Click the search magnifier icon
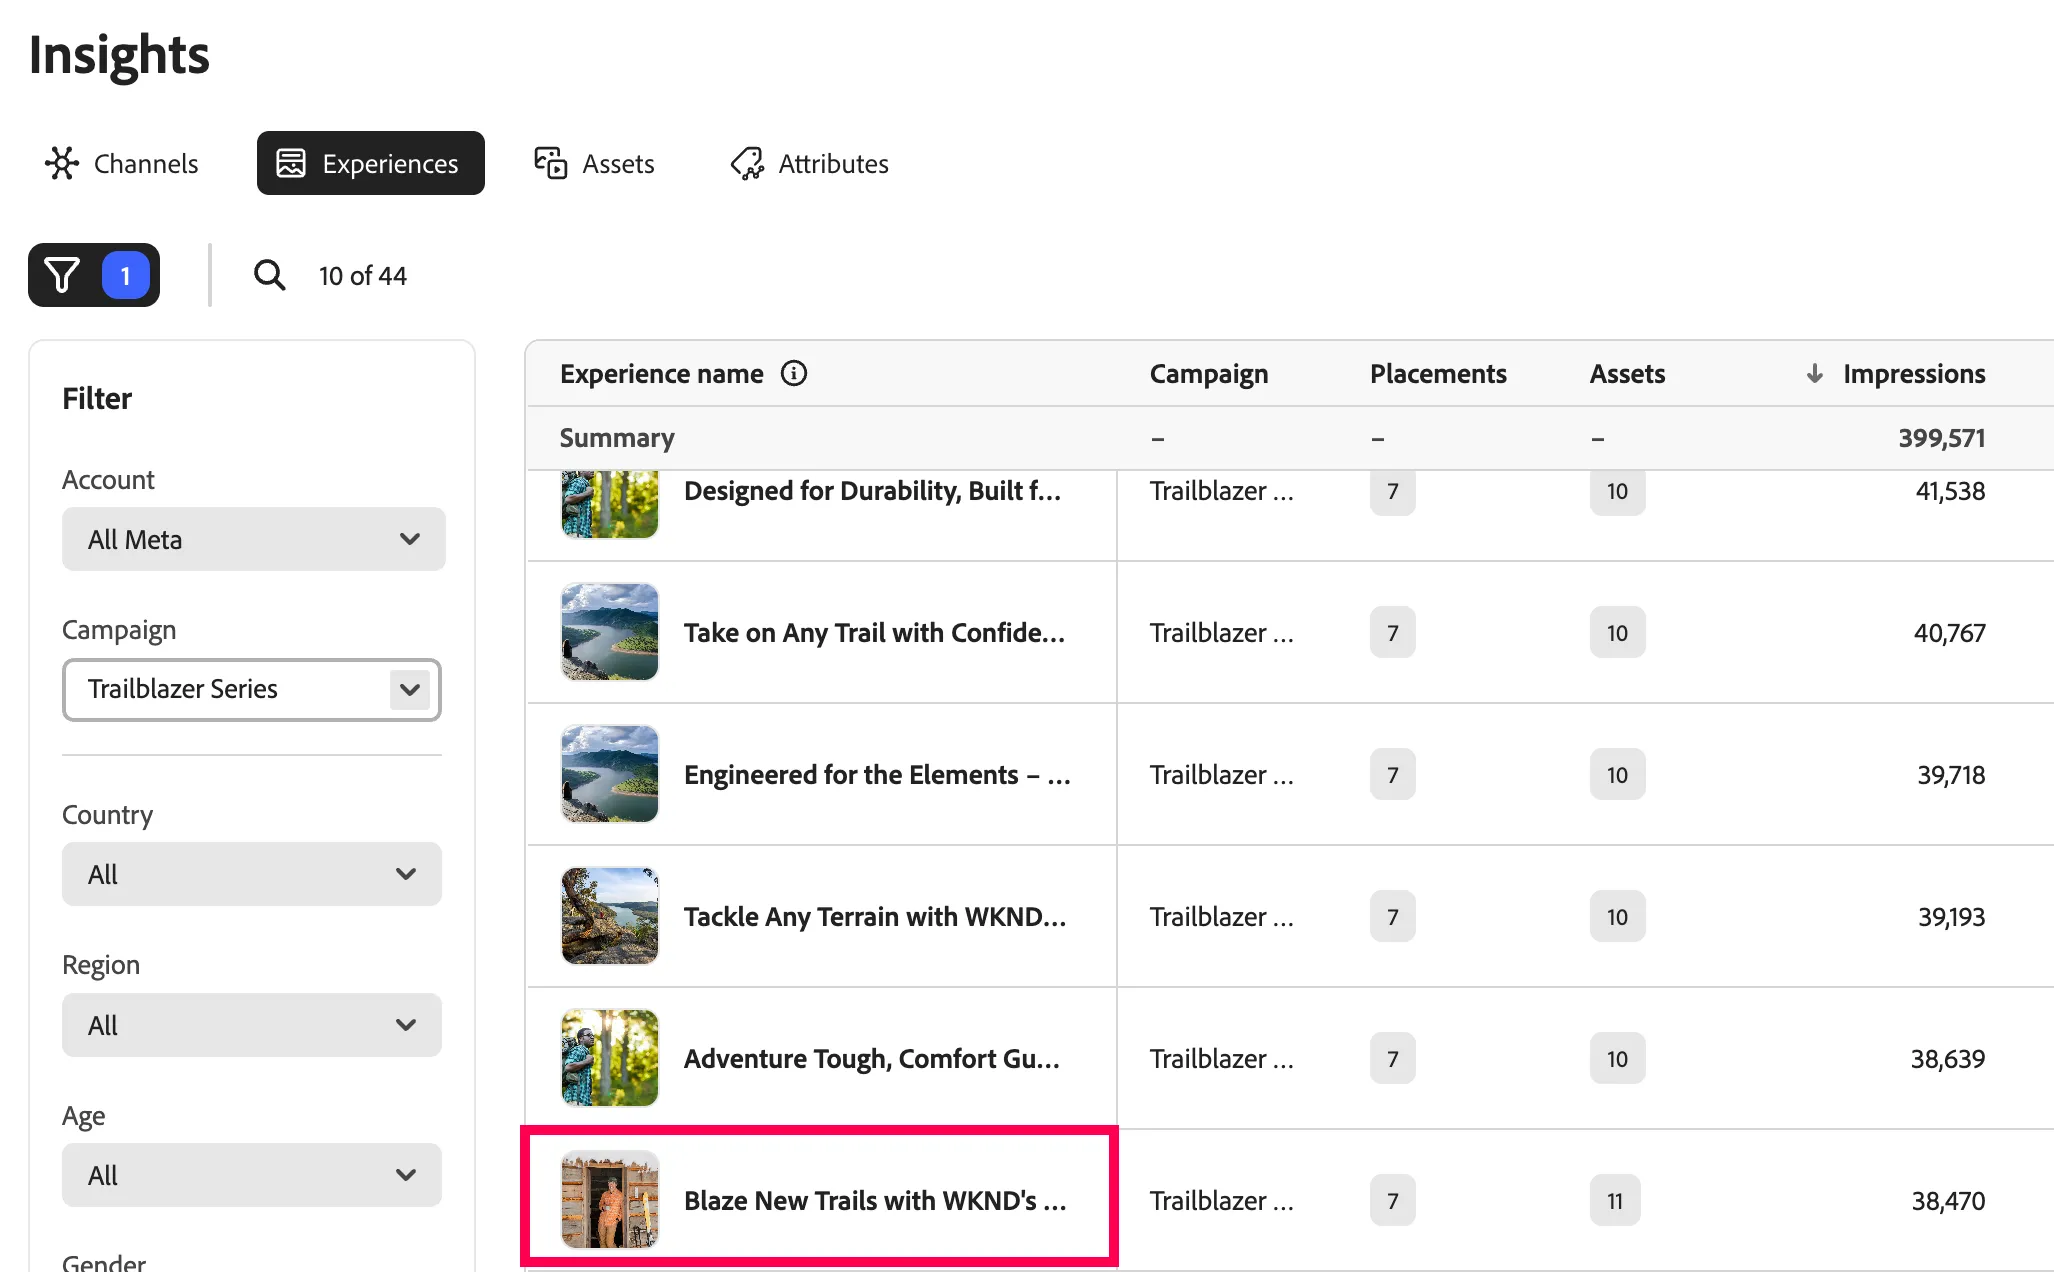 (269, 275)
